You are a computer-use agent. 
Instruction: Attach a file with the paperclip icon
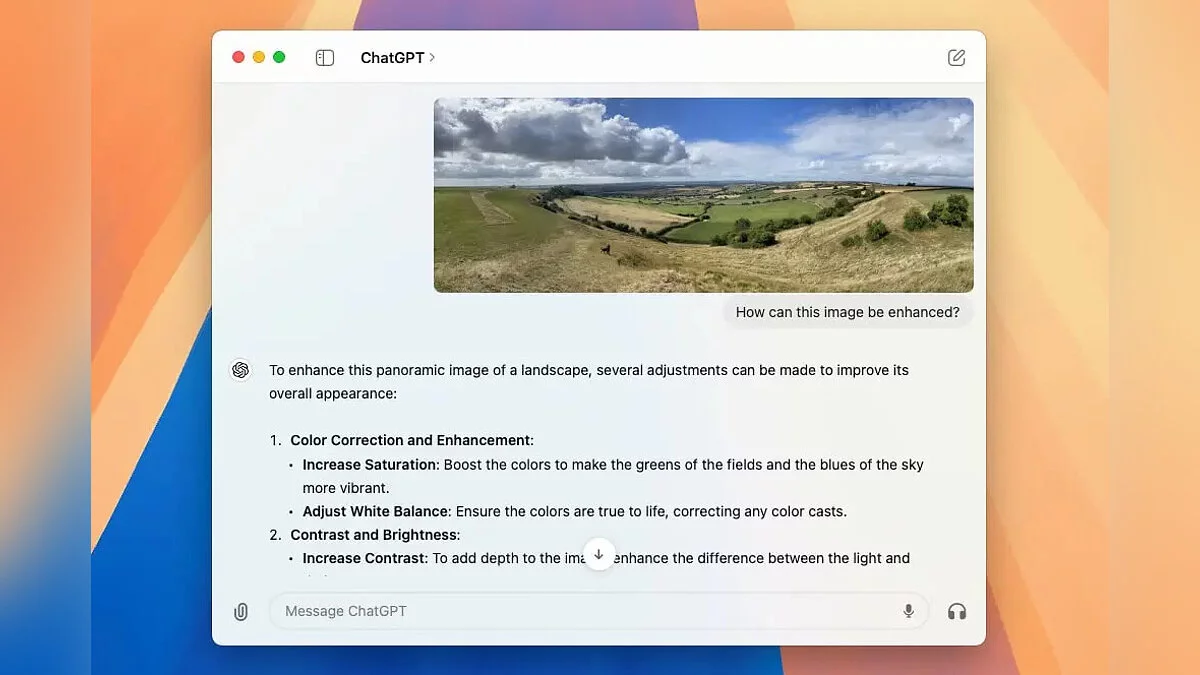coord(241,611)
